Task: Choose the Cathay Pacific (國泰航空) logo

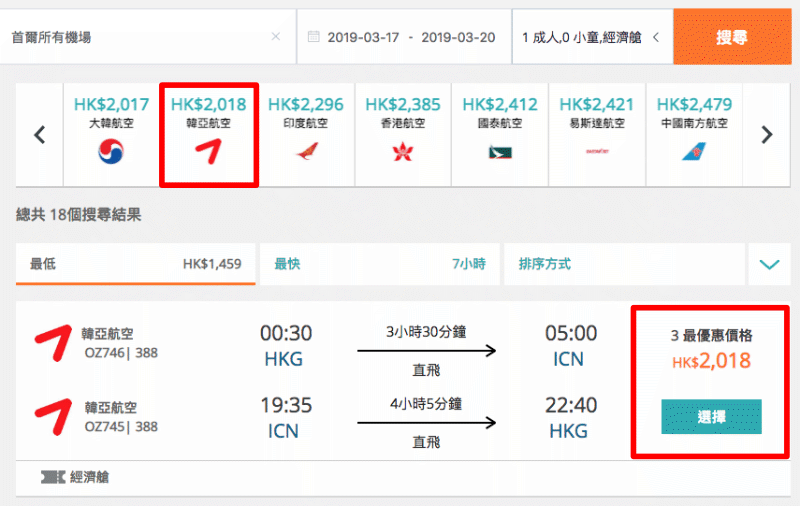Action: [x=500, y=152]
